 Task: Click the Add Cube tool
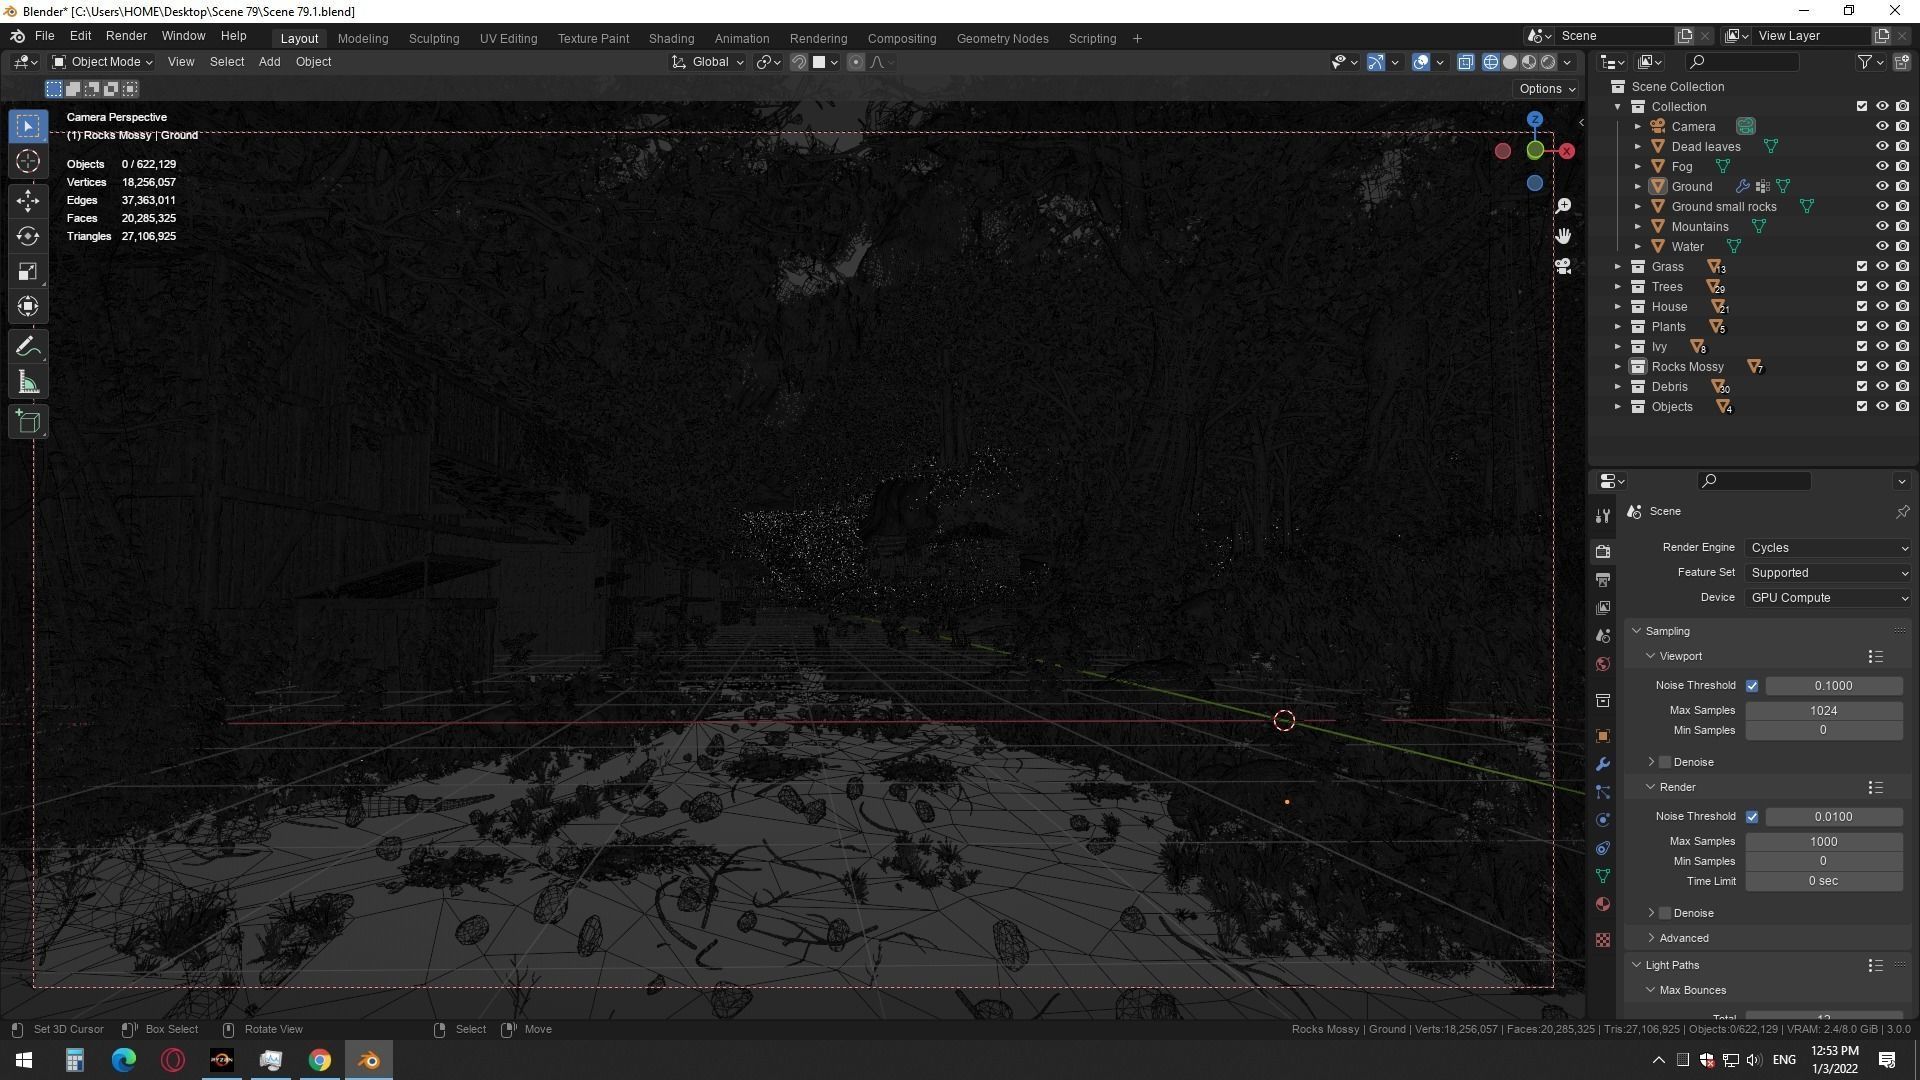click(28, 422)
